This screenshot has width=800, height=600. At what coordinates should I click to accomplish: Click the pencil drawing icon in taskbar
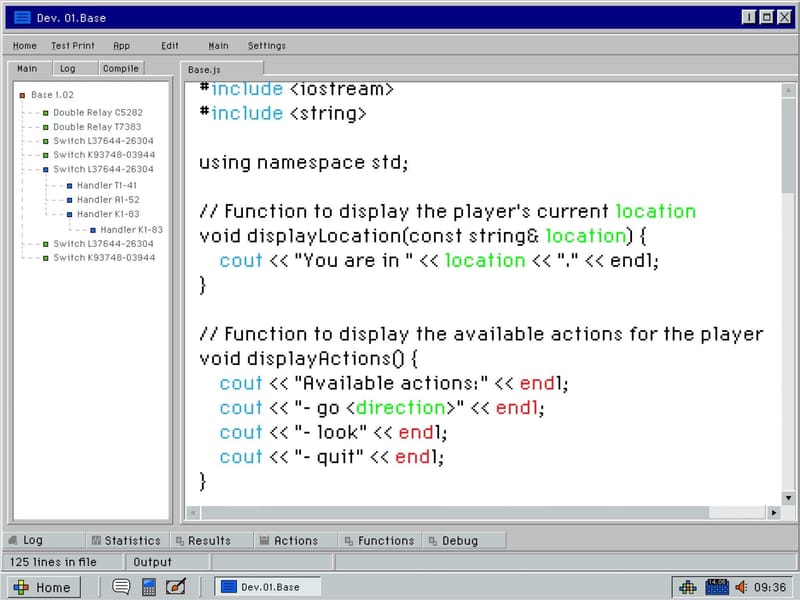[x=175, y=587]
